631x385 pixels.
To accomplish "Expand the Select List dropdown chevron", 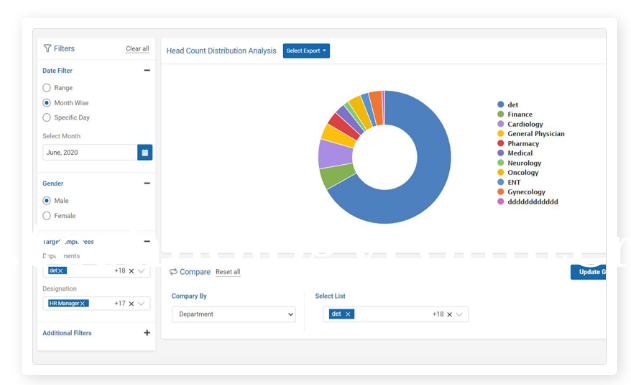I will click(x=460, y=314).
